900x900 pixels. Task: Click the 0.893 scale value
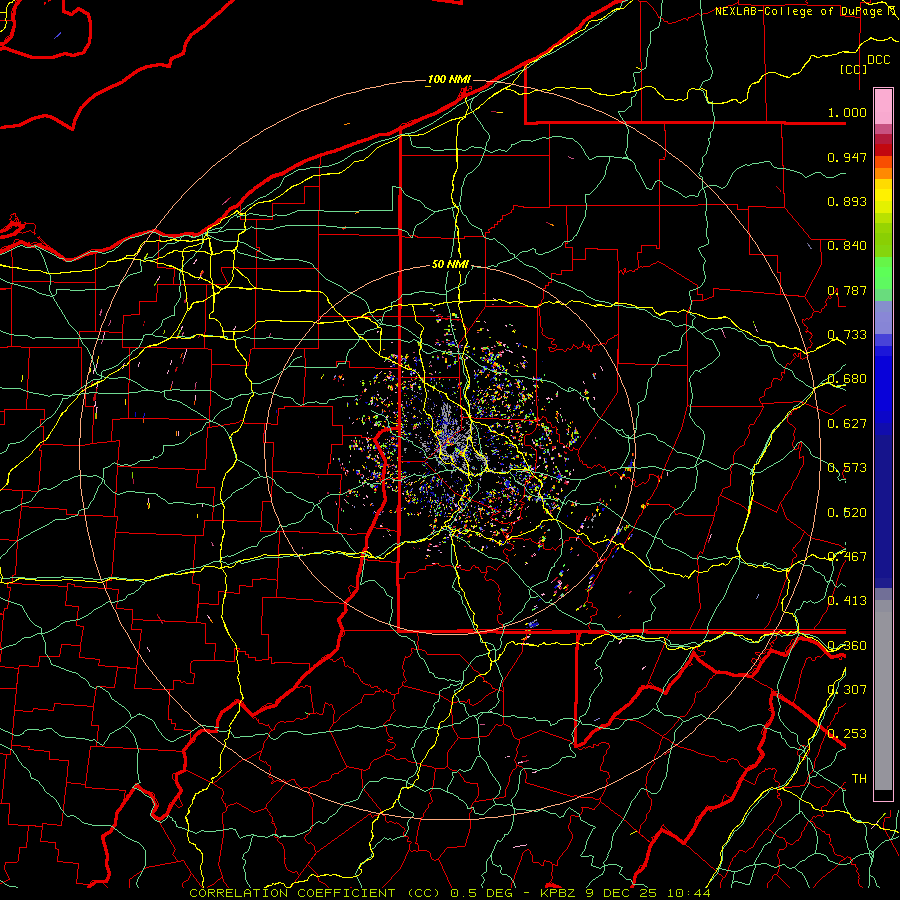(x=847, y=201)
